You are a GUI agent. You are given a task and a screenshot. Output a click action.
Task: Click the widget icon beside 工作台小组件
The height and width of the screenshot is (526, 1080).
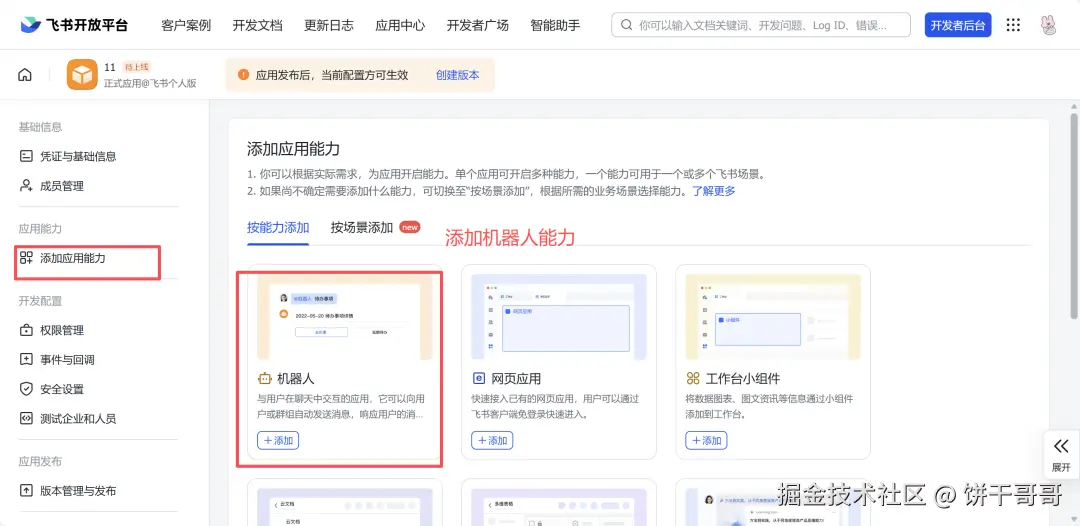click(x=693, y=379)
